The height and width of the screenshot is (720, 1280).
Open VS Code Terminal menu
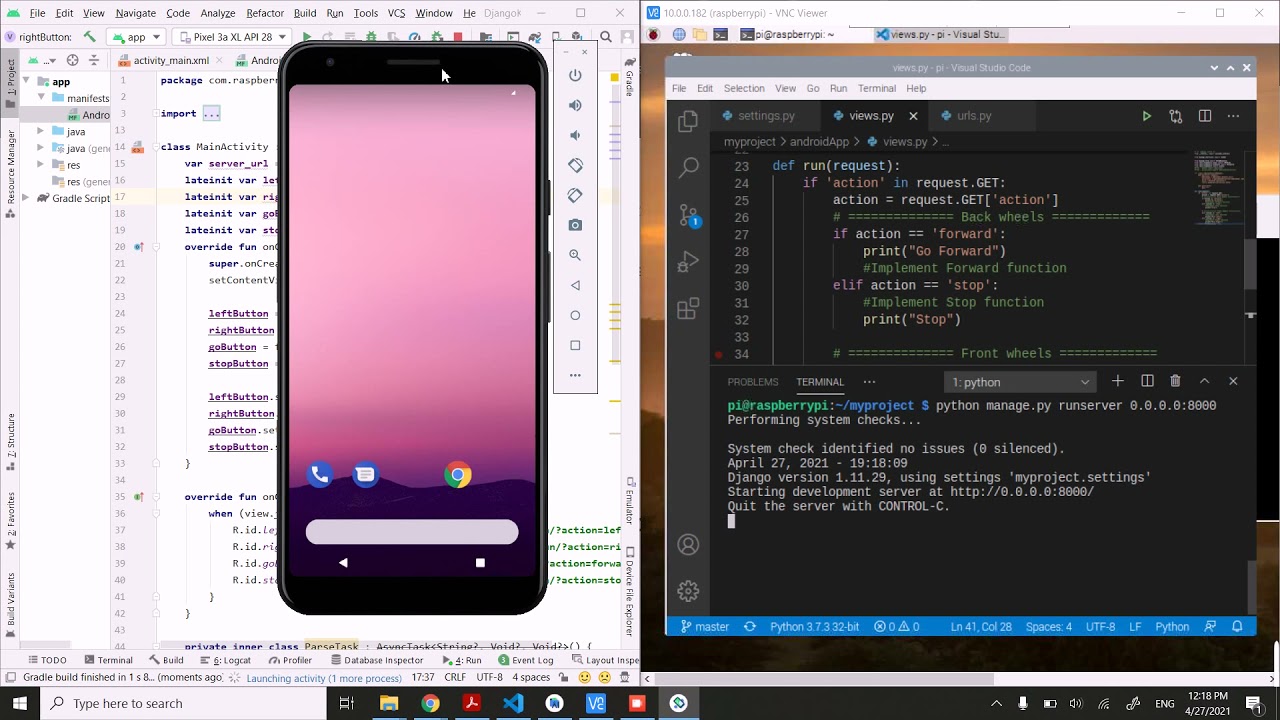[877, 88]
